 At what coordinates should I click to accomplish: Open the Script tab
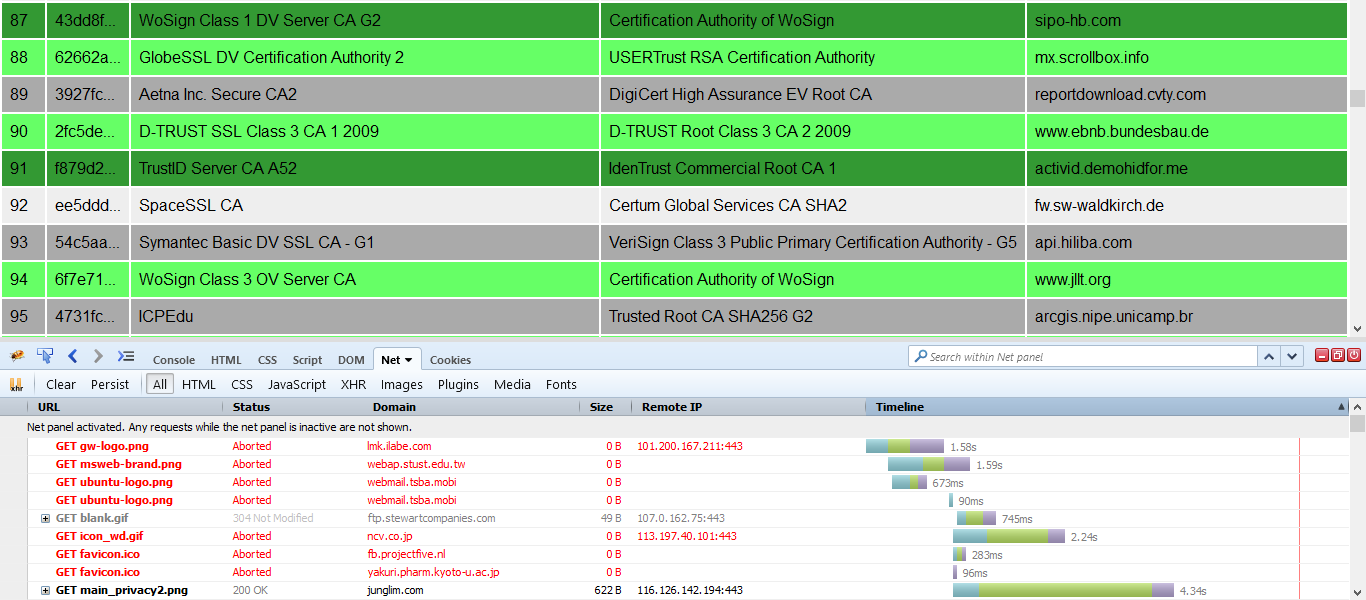point(307,360)
